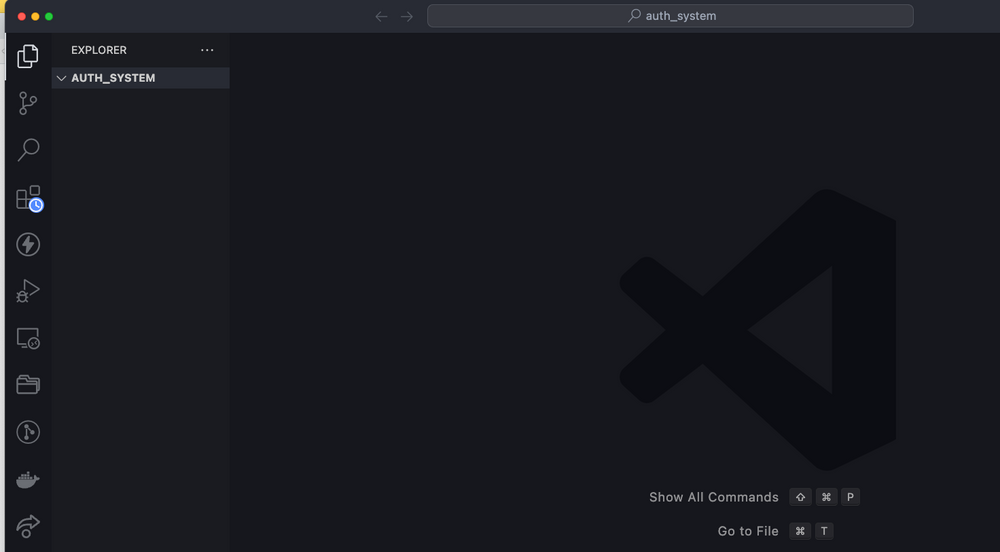Image resolution: width=1000 pixels, height=552 pixels.
Task: Click the auth_system command center search box
Action: 670,16
